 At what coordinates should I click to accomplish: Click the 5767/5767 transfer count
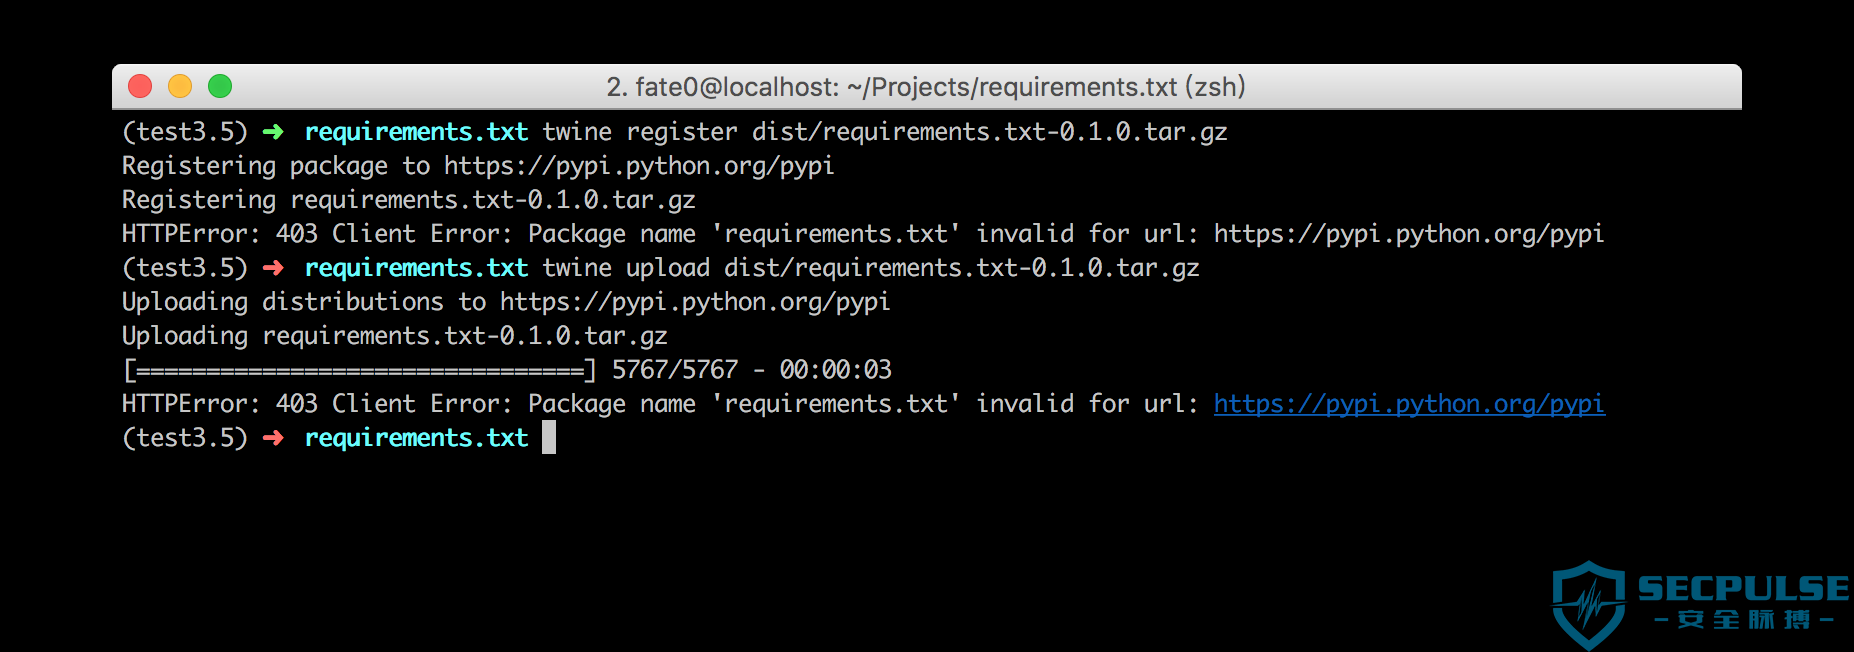pyautogui.click(x=675, y=370)
